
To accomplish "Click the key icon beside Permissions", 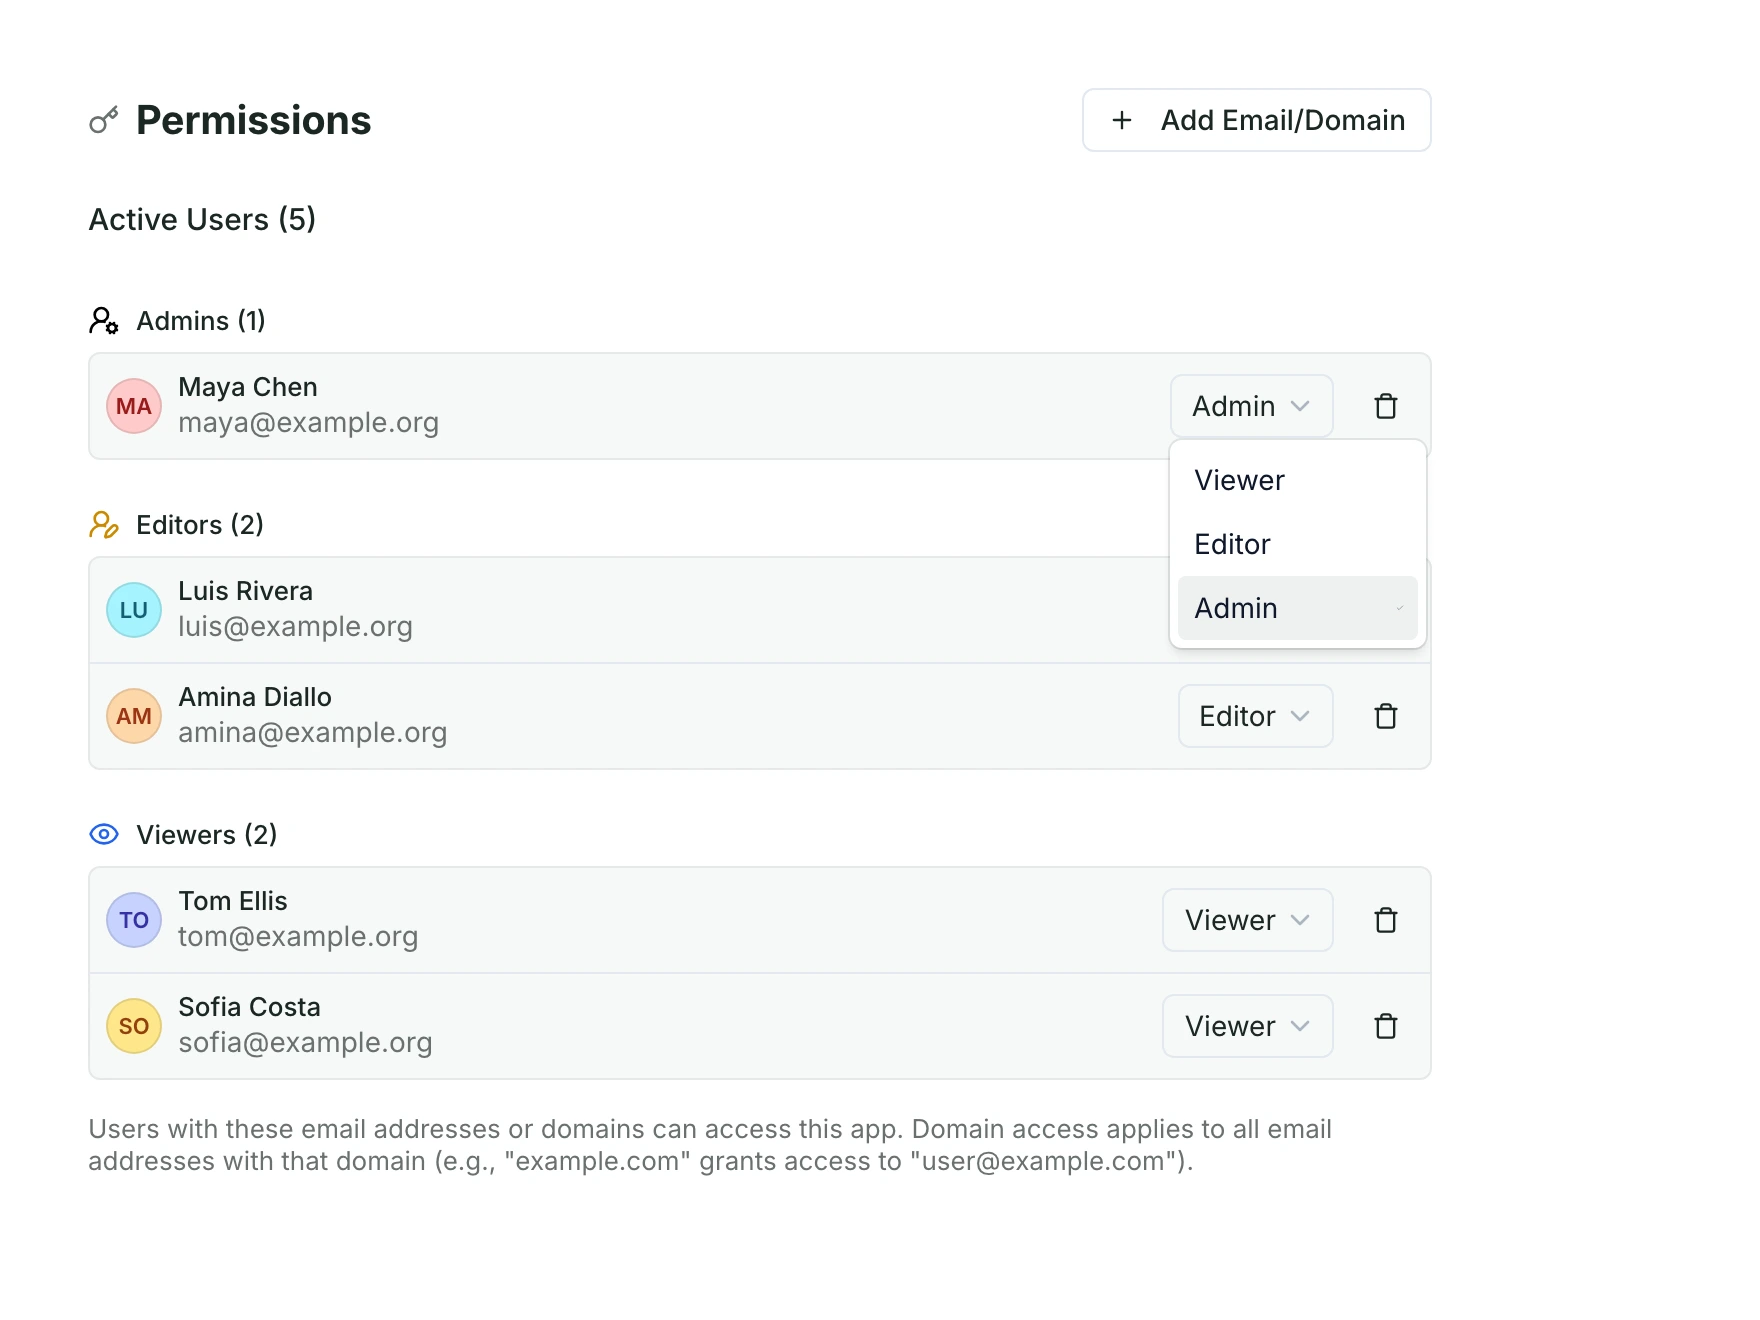I will (x=104, y=120).
